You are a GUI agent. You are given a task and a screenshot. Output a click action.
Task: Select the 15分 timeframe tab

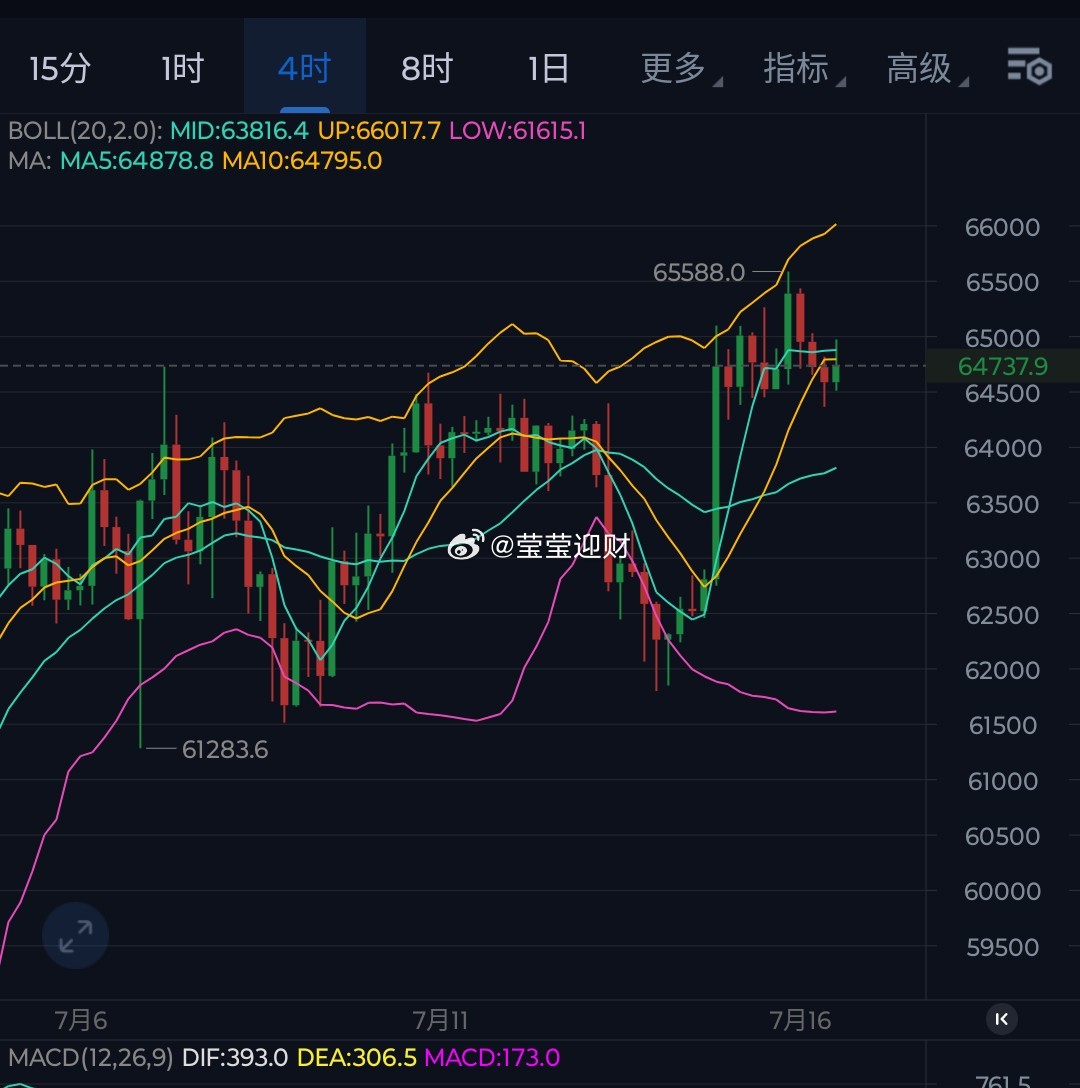(x=60, y=68)
